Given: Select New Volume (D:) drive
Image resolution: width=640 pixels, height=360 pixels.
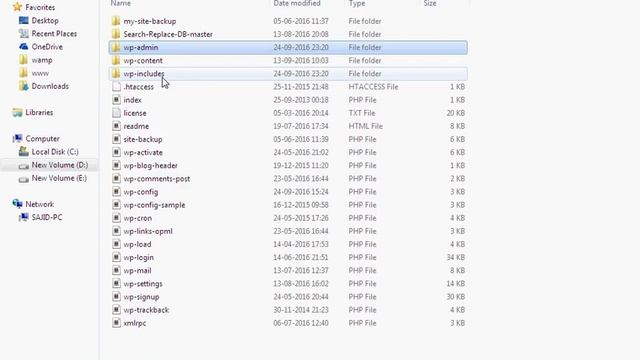Looking at the screenshot, I should (x=60, y=165).
